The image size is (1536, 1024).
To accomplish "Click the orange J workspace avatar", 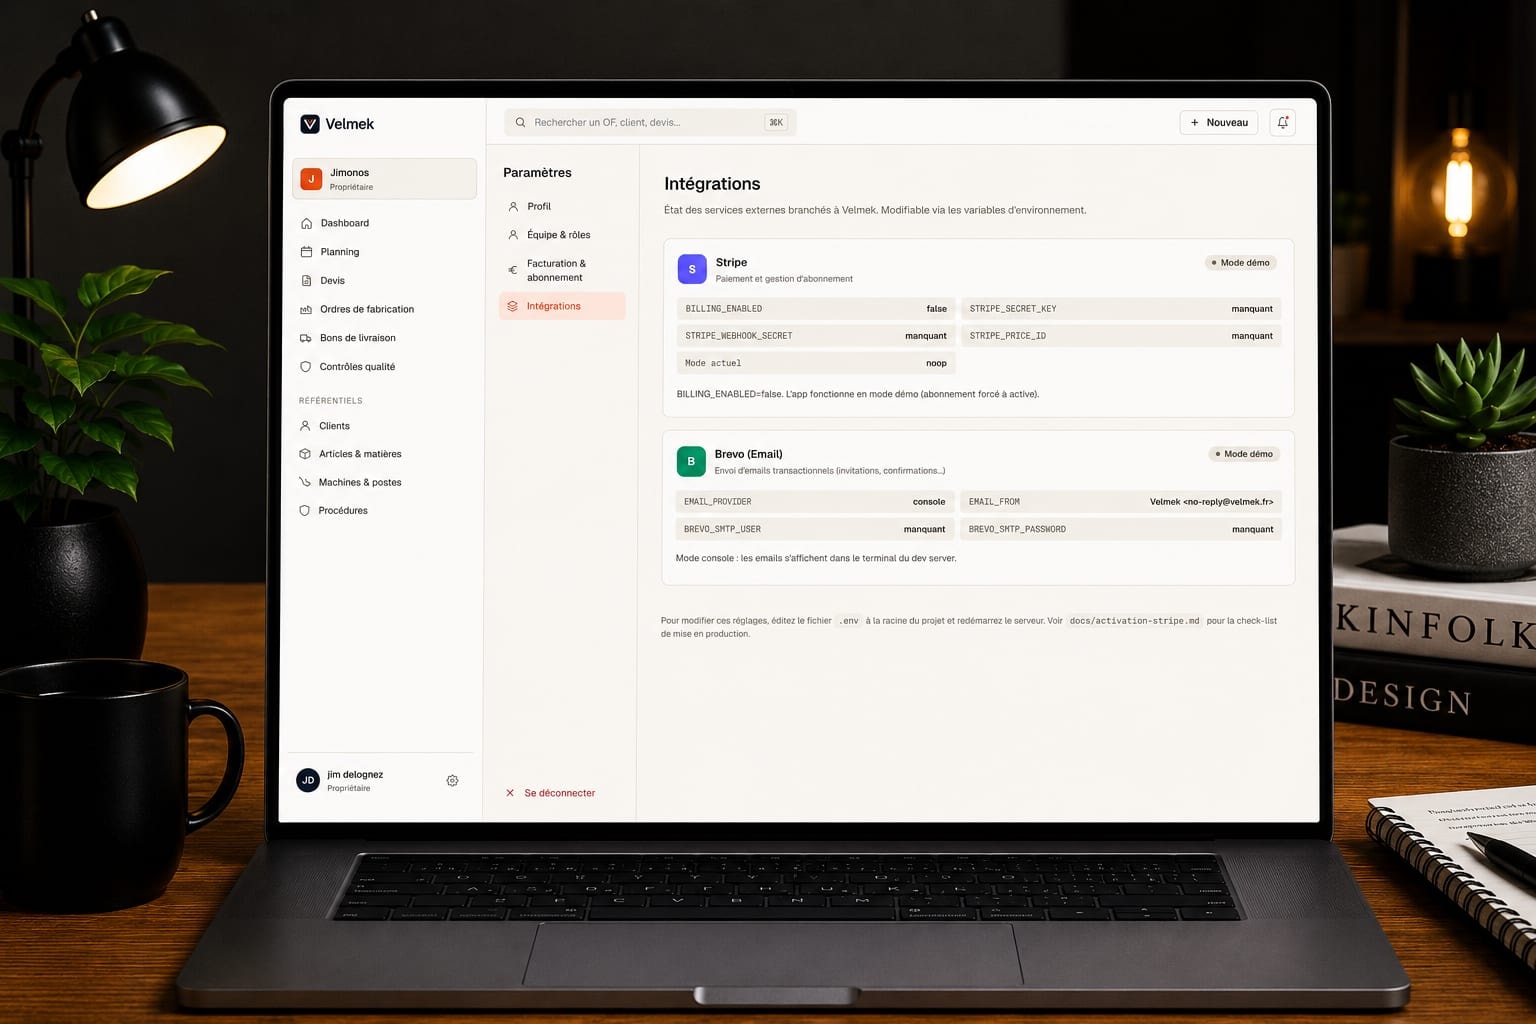I will pyautogui.click(x=311, y=179).
